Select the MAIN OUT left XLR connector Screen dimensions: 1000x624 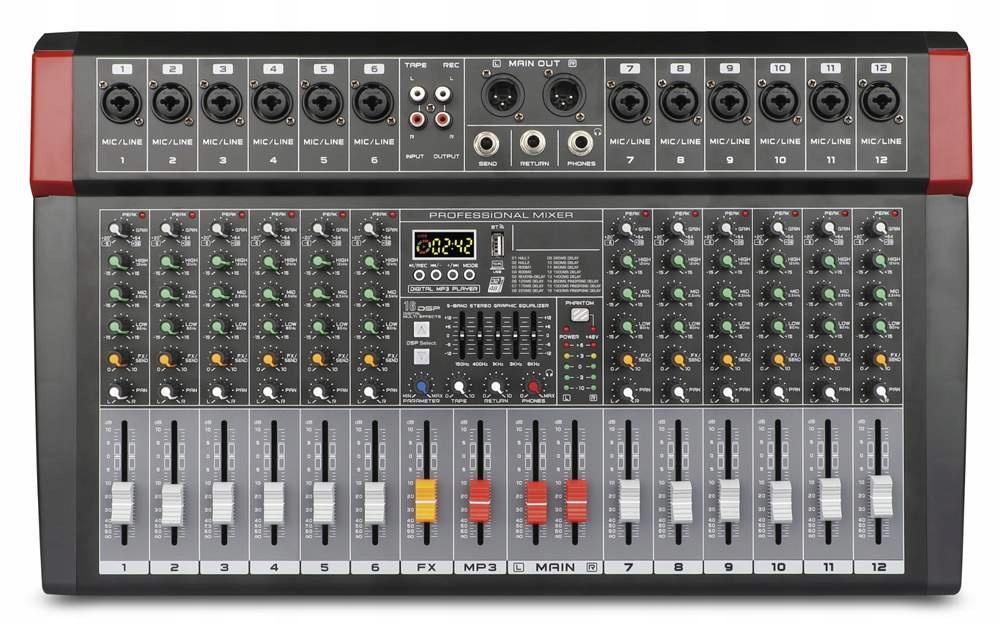point(503,95)
